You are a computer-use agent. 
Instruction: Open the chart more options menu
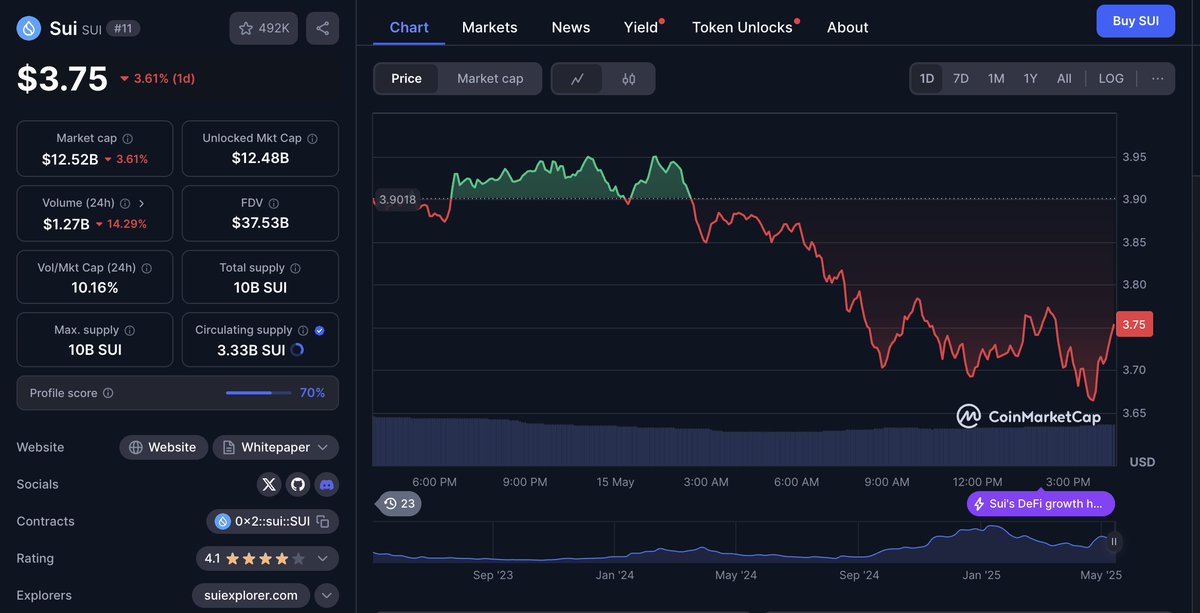pos(1157,79)
